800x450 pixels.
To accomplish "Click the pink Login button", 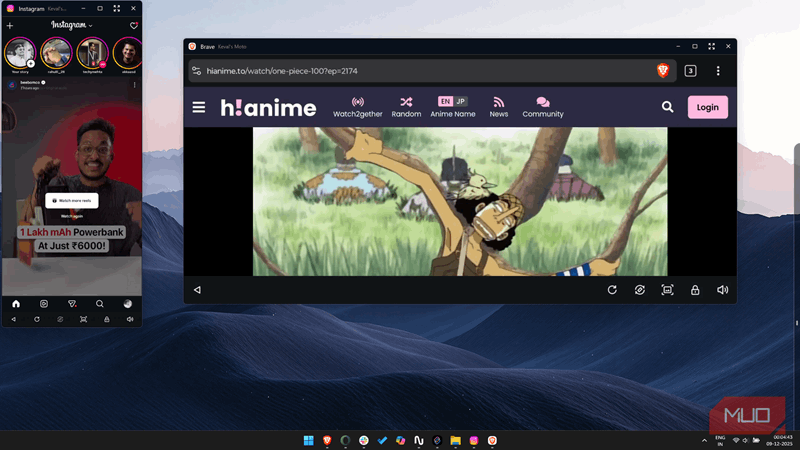I will 707,107.
